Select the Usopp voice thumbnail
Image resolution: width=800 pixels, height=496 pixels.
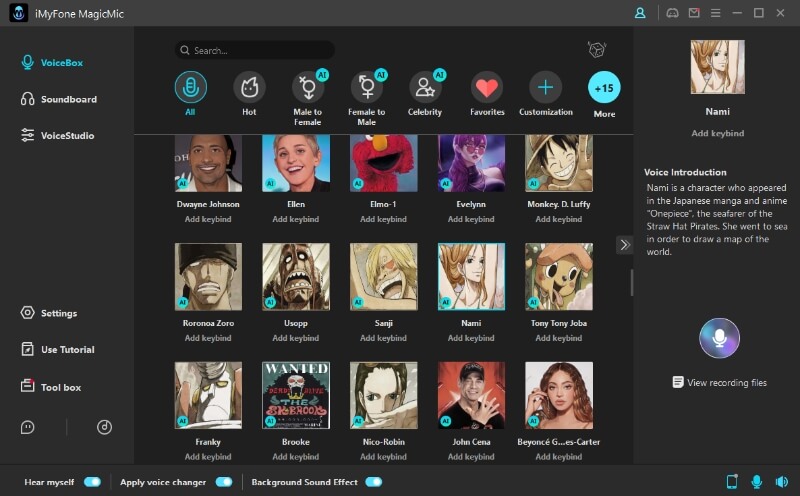(x=296, y=277)
